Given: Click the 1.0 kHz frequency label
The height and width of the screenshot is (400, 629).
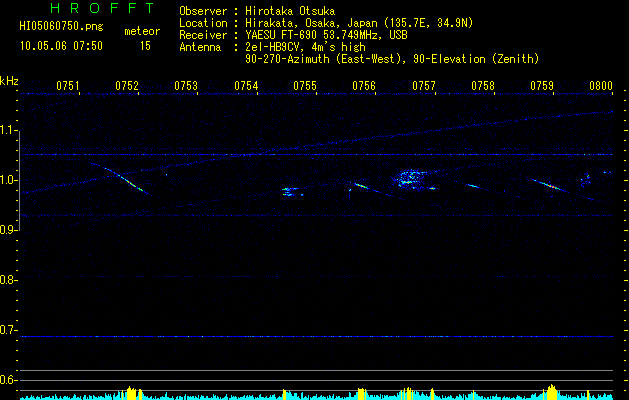Looking at the screenshot, I should pyautogui.click(x=8, y=180).
